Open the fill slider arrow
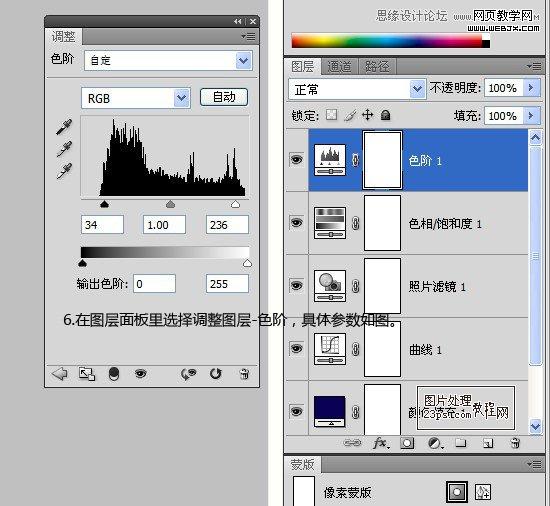The width and height of the screenshot is (550, 506). point(531,116)
